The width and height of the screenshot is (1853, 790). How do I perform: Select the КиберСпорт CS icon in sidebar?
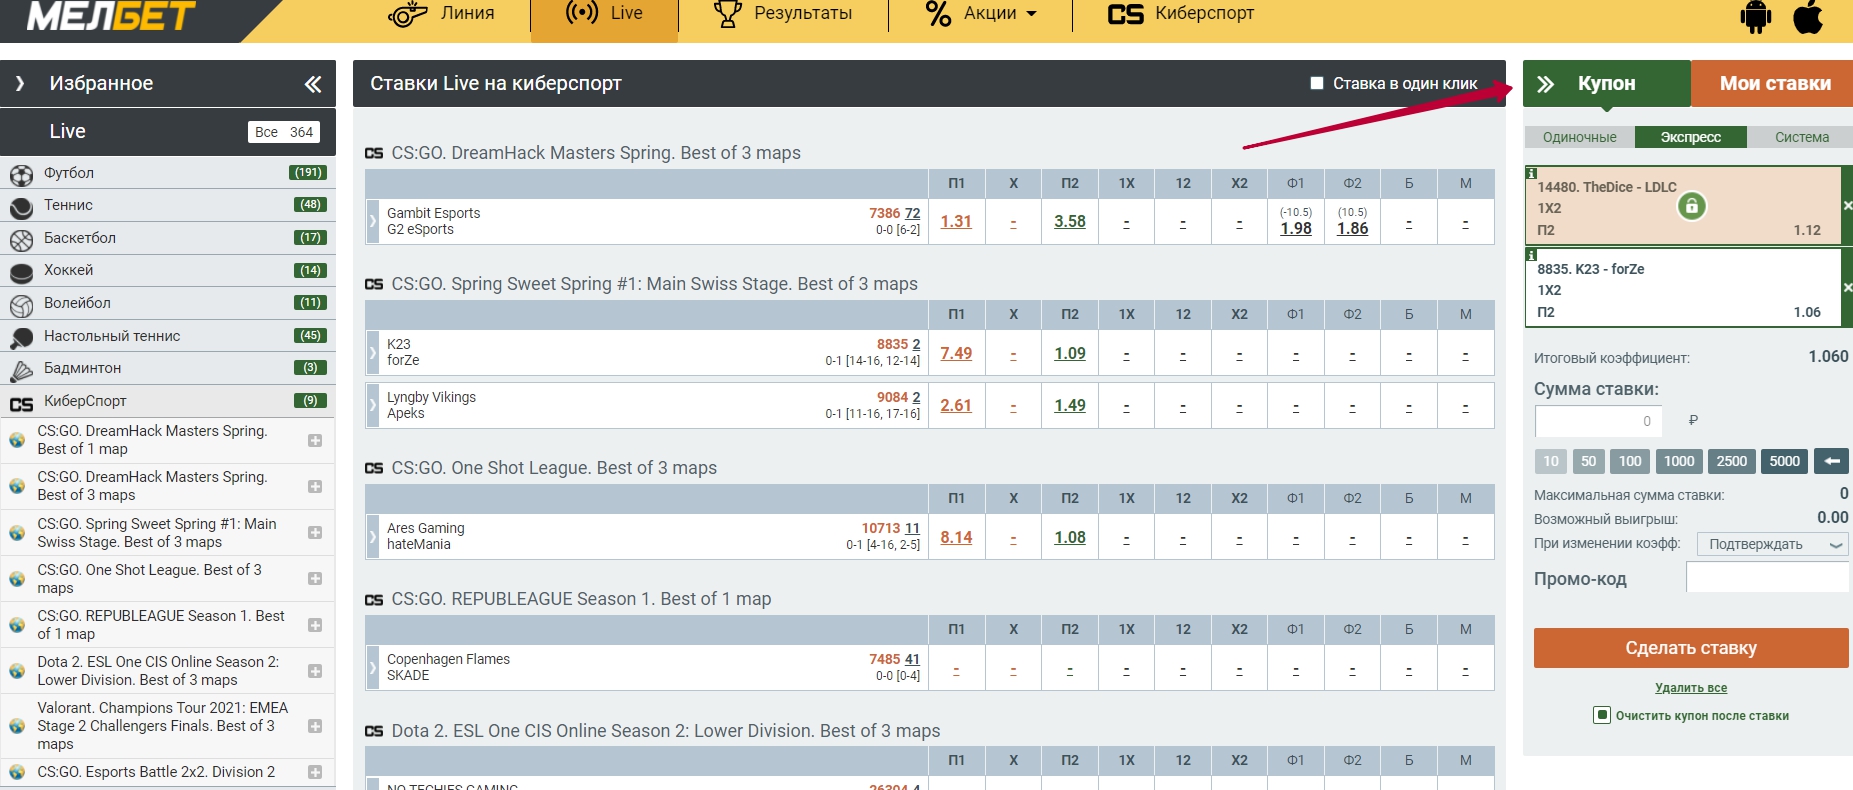[21, 403]
